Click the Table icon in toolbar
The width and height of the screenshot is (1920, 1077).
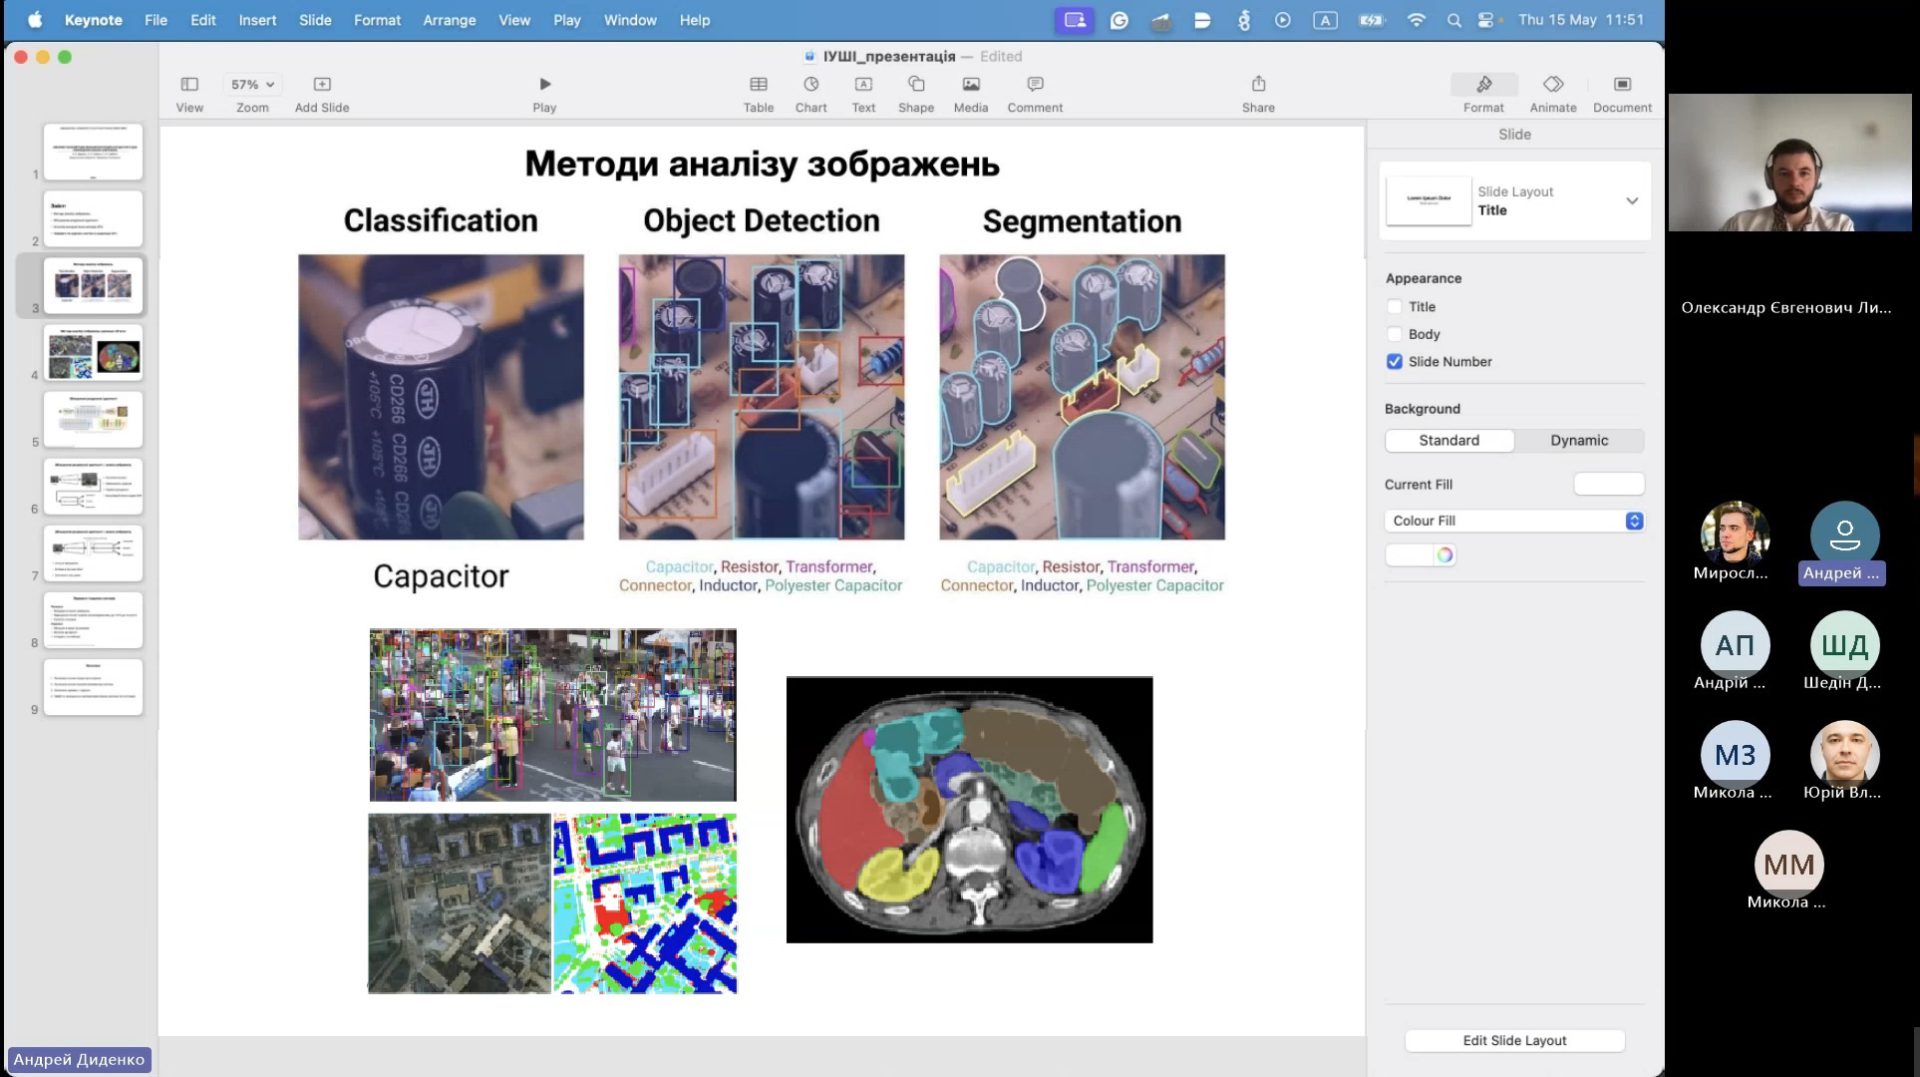pyautogui.click(x=758, y=85)
